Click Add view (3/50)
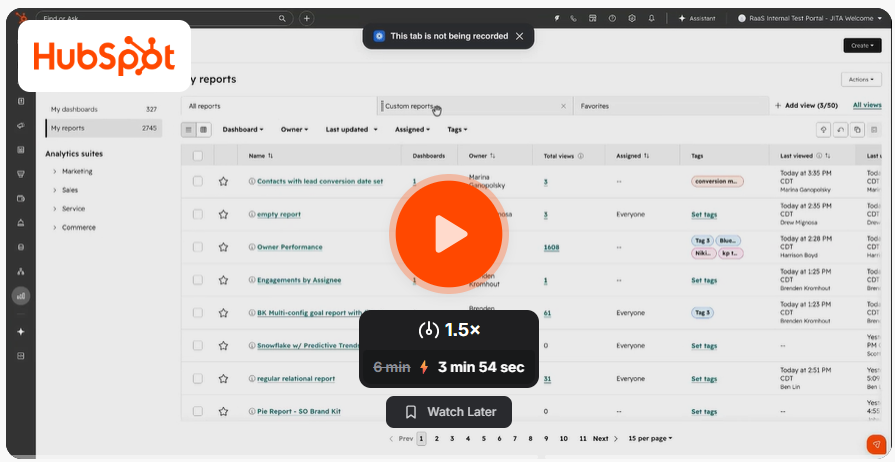The image size is (895, 462). click(806, 106)
